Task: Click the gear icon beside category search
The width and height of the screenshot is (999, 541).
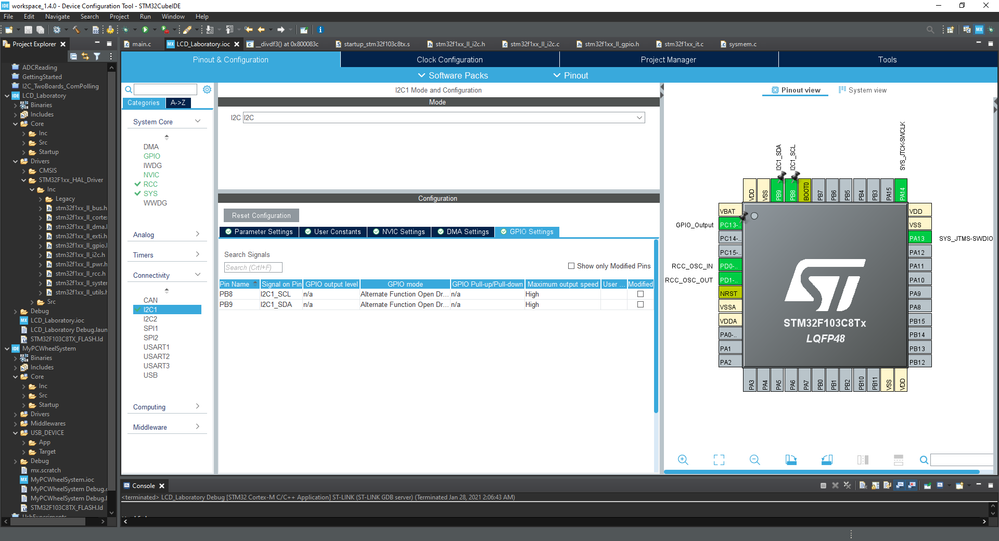Action: click(x=207, y=90)
